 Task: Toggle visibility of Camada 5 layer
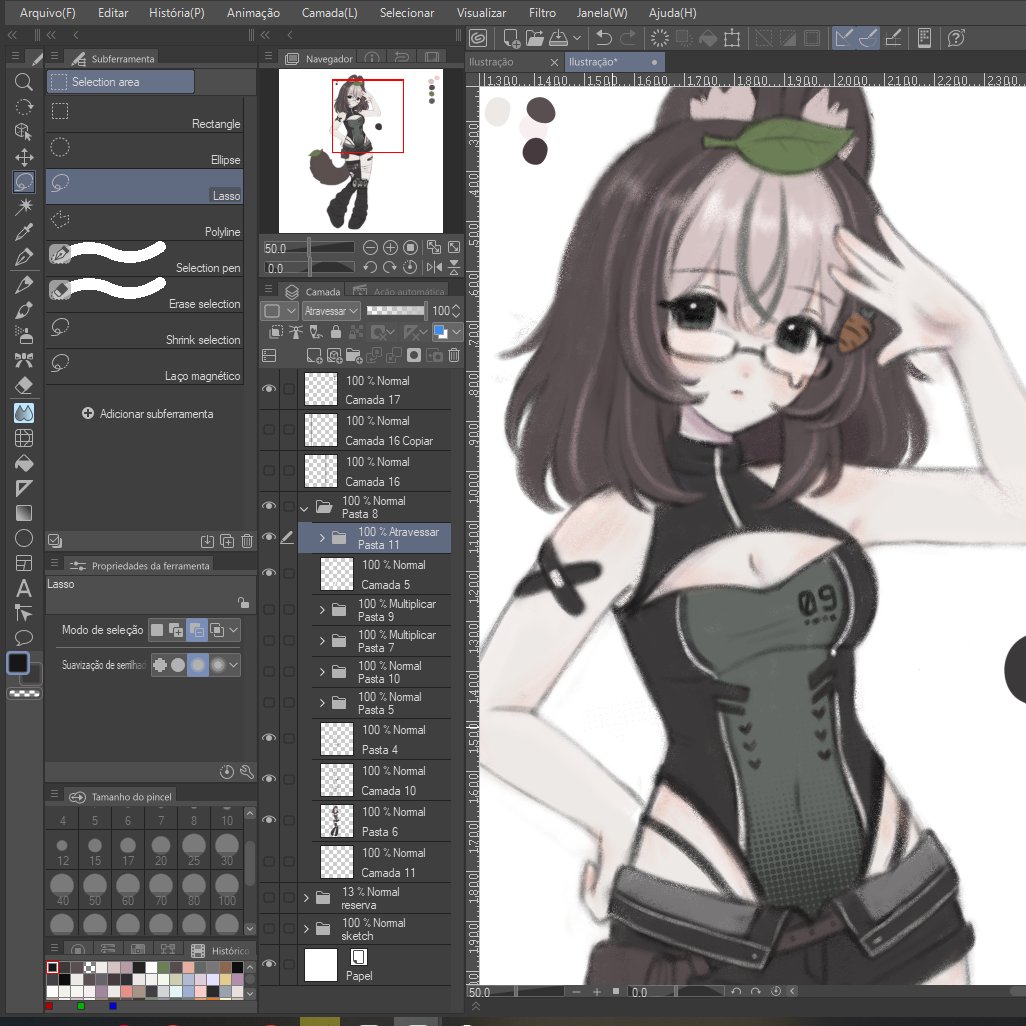click(269, 573)
